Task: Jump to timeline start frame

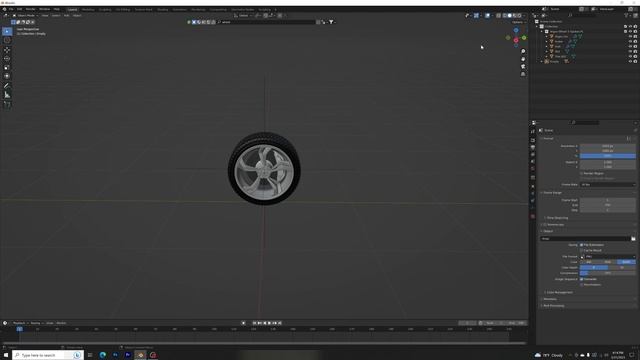Action: [254, 323]
